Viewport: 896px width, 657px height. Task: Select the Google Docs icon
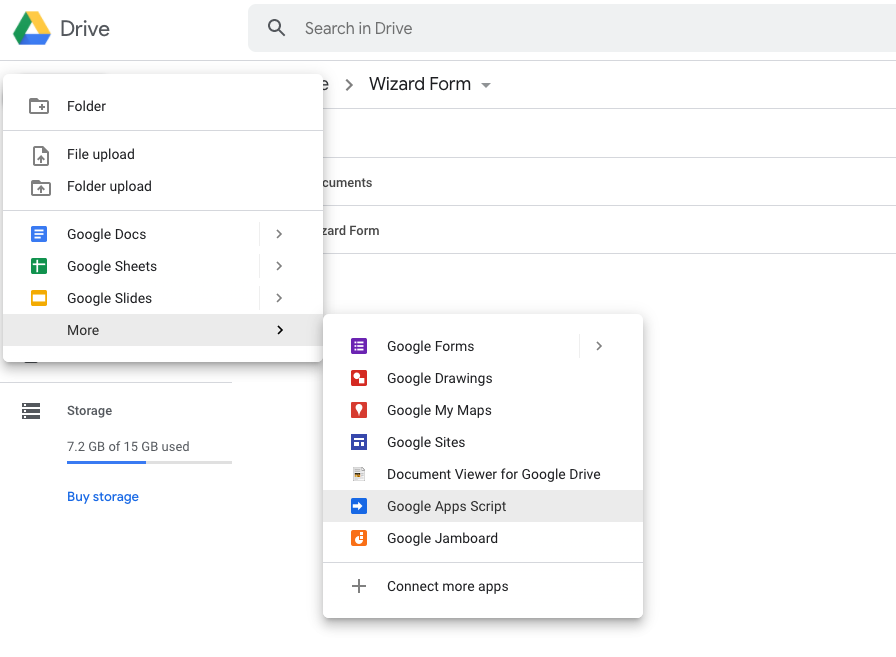click(x=39, y=234)
